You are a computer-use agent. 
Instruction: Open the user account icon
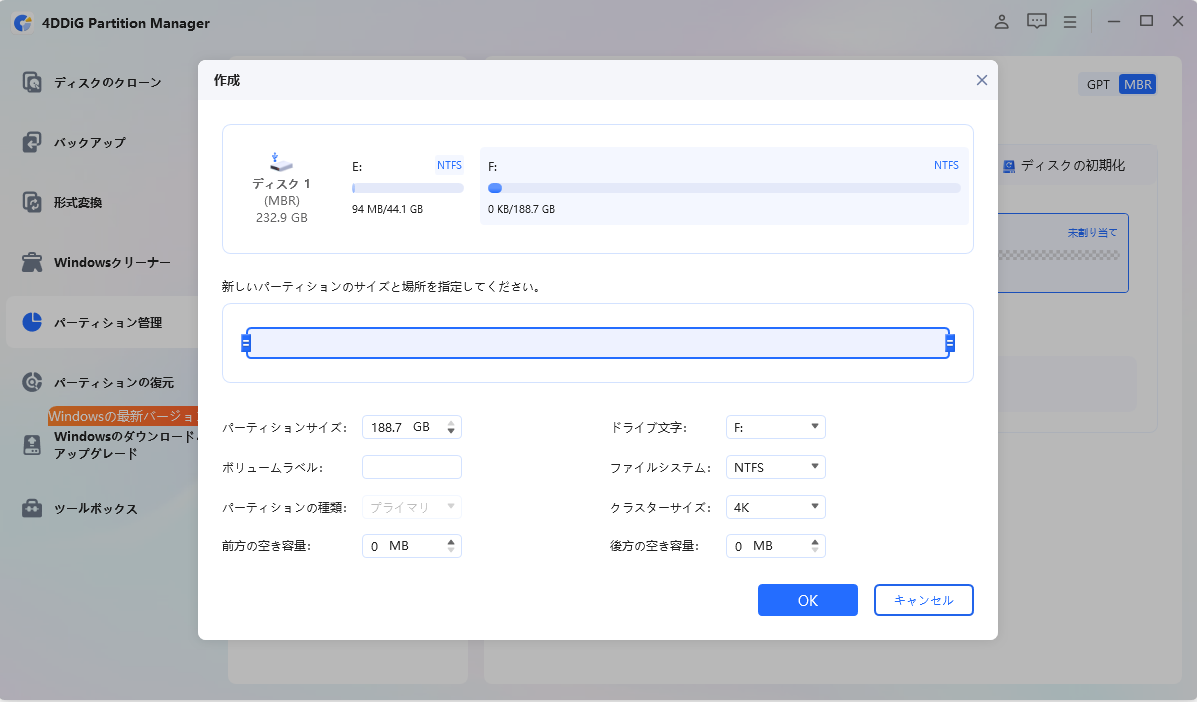click(x=1002, y=22)
